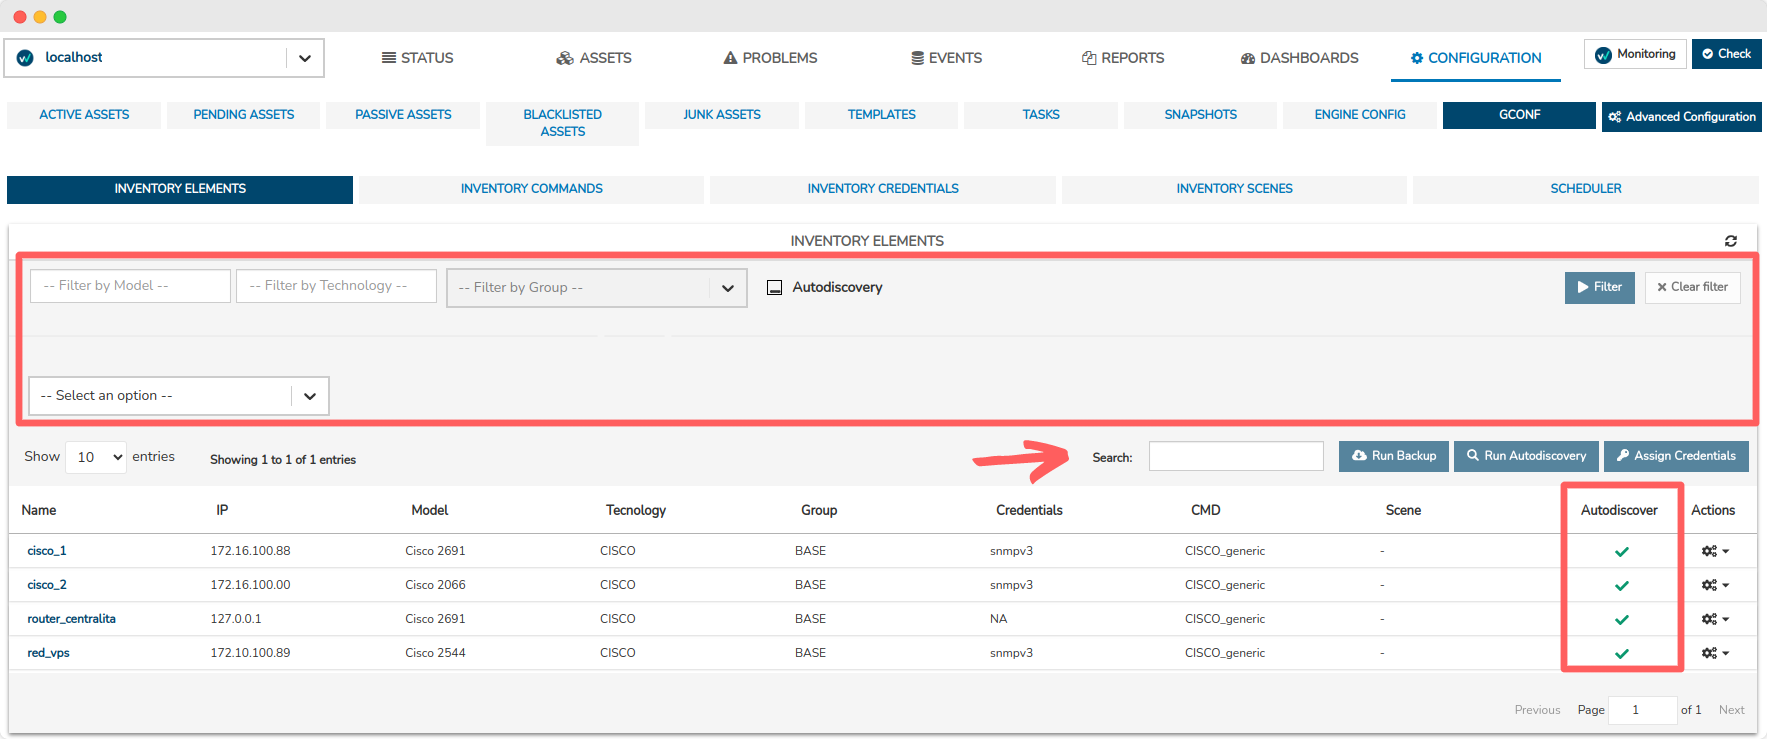Switch to Blacklisted Assets tab
This screenshot has height=739, width=1767.
pyautogui.click(x=562, y=123)
